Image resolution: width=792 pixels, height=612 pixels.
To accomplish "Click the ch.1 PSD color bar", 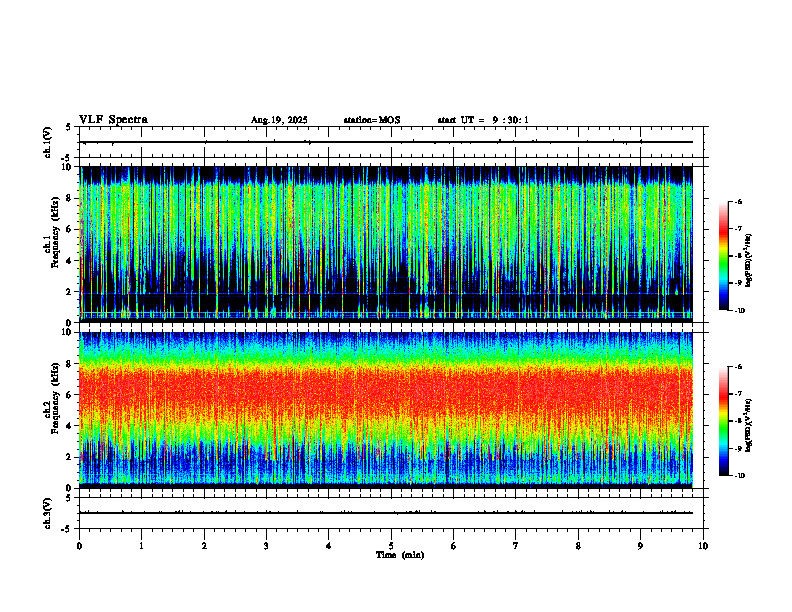I will click(724, 256).
